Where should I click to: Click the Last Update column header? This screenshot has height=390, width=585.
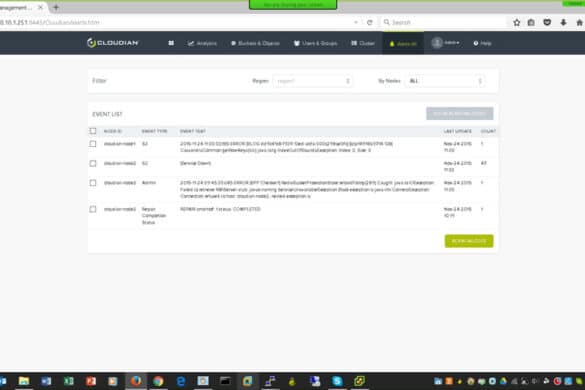click(457, 131)
